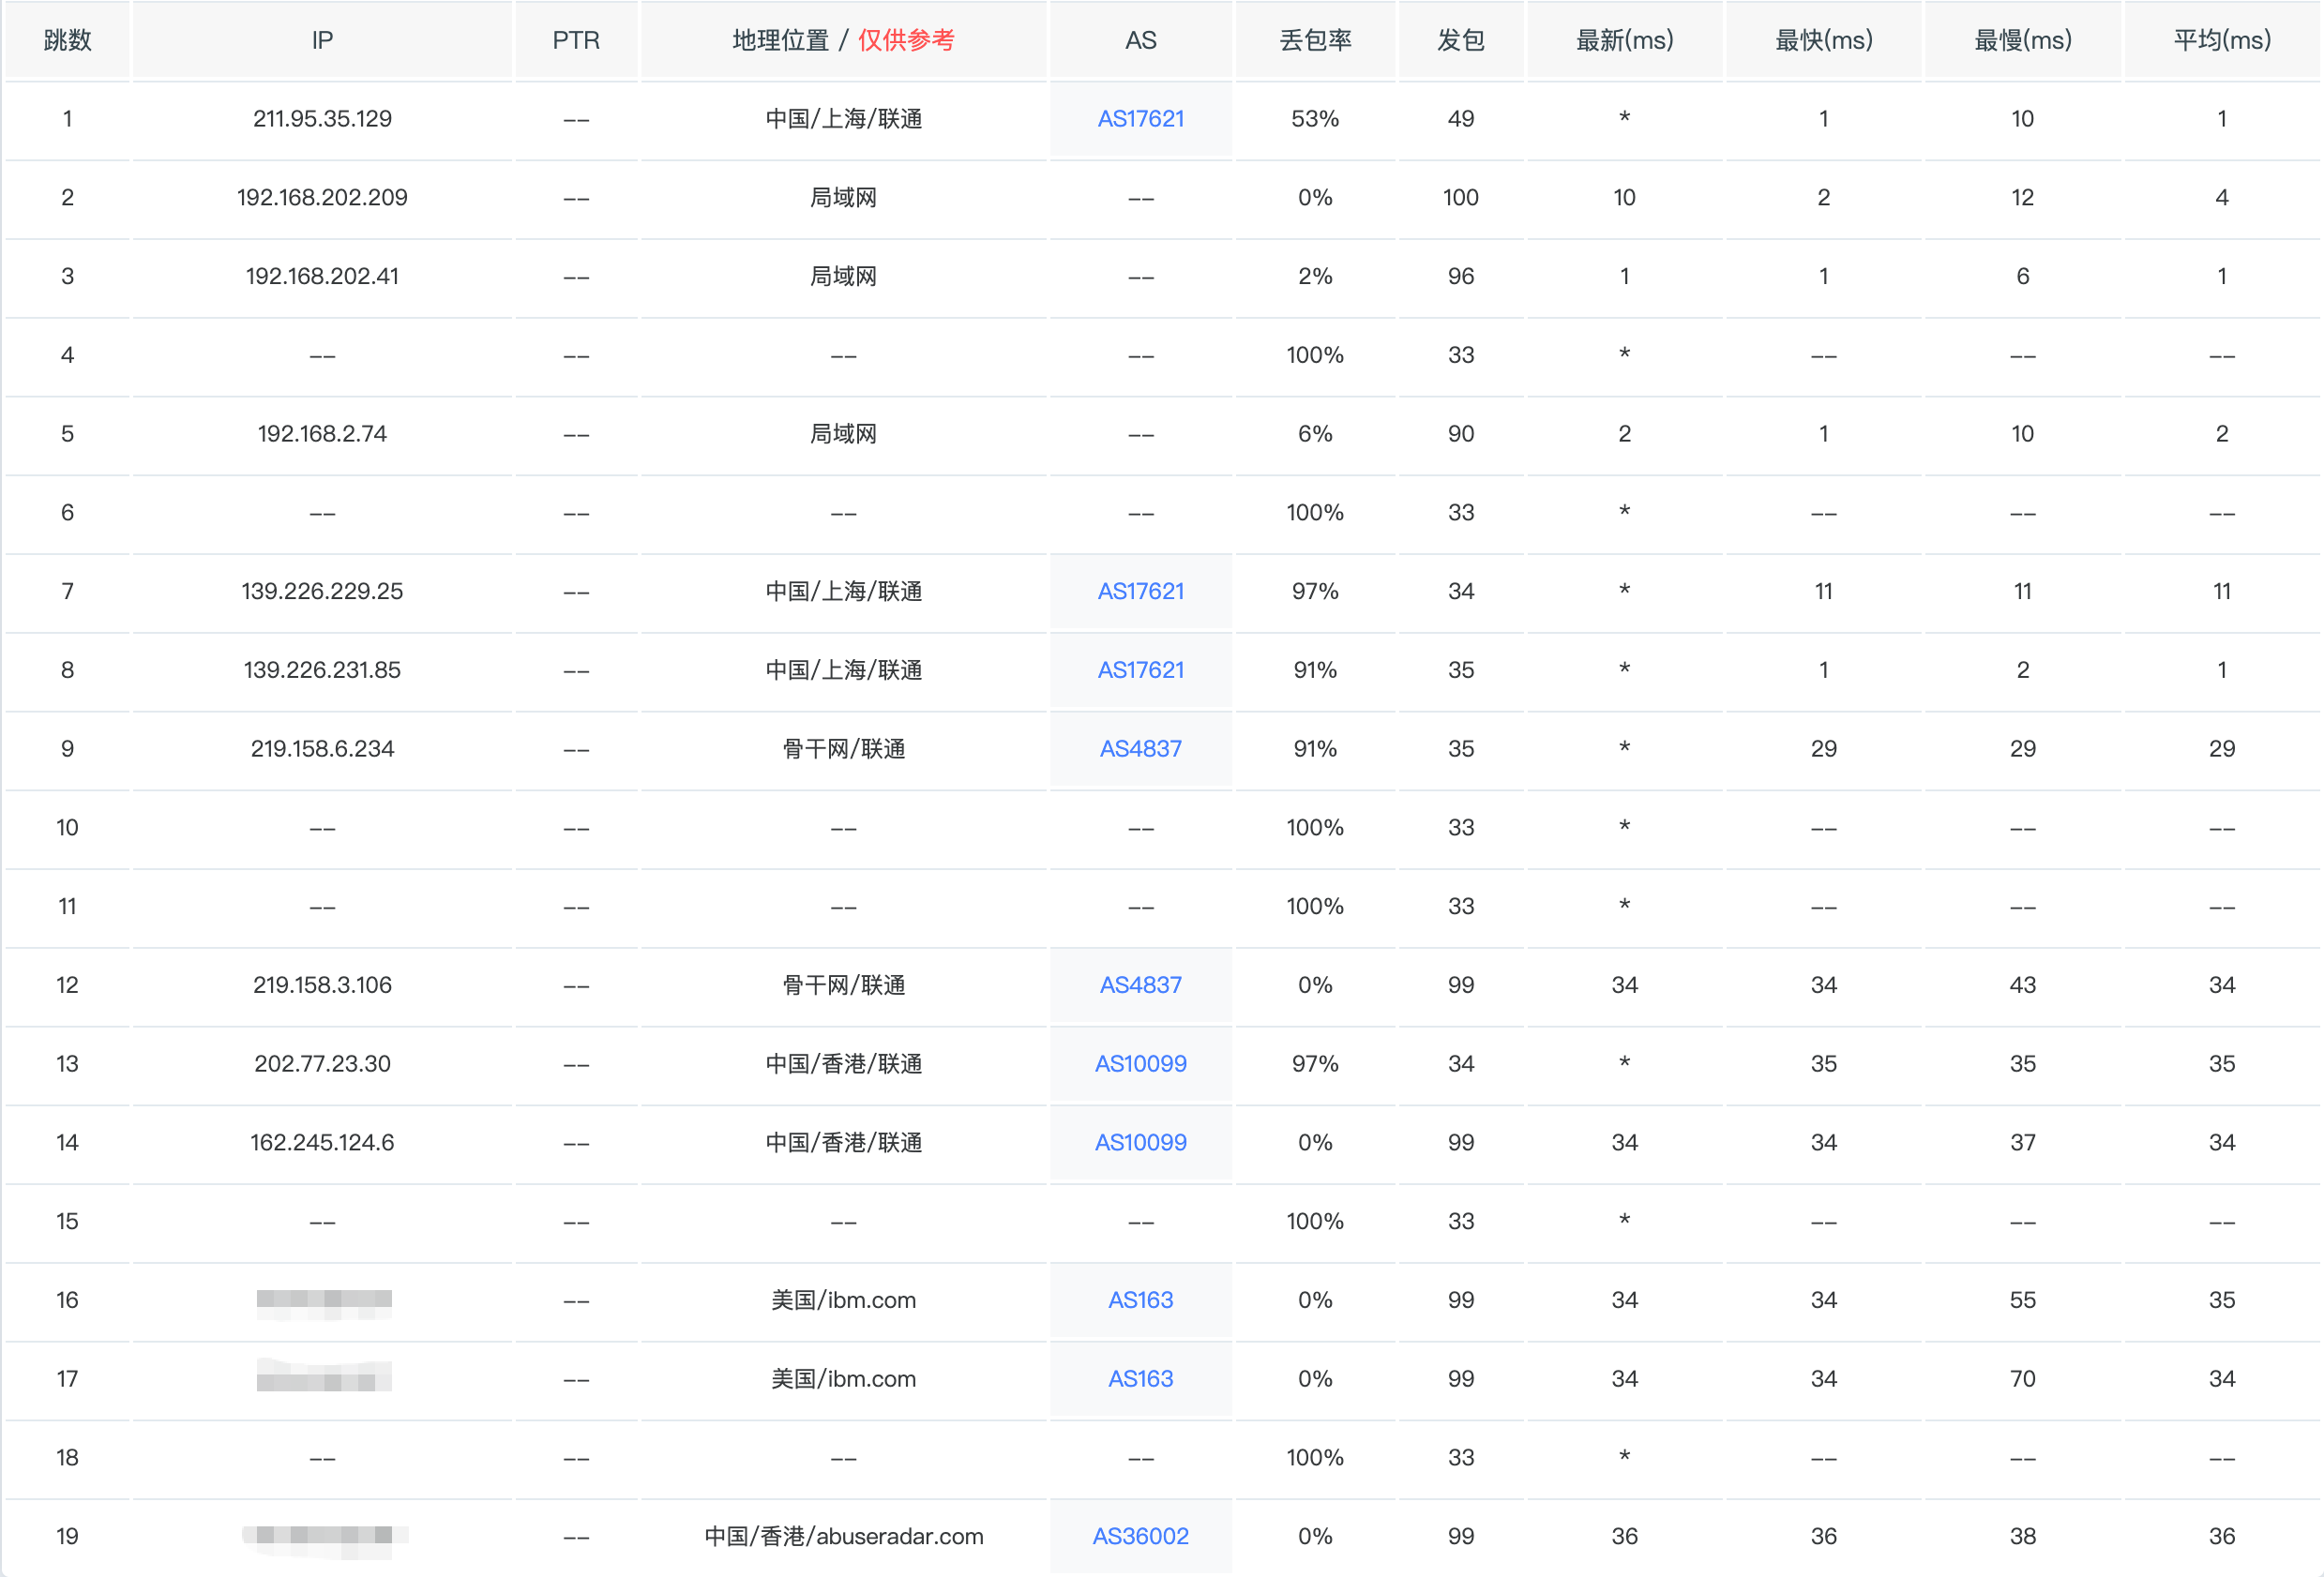The height and width of the screenshot is (1577, 2324).
Task: Click the 丢包率 column header
Action: 1315,40
